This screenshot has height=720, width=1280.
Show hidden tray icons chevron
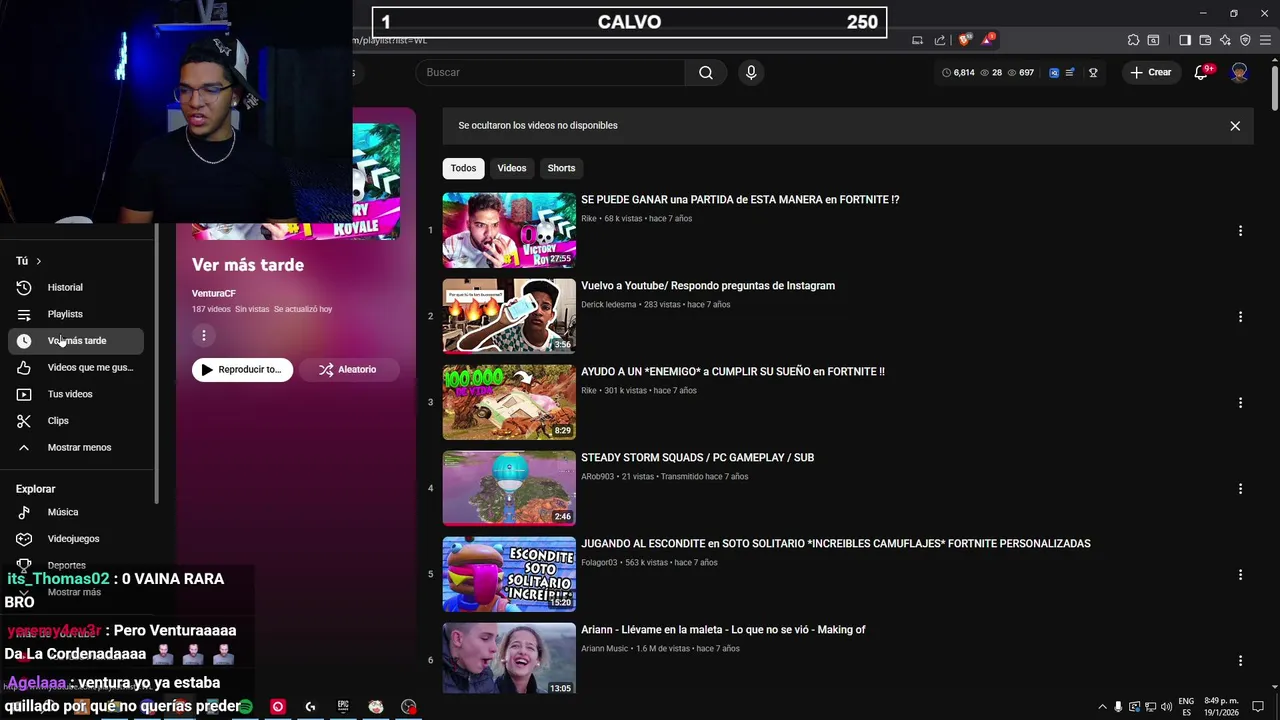[1102, 707]
